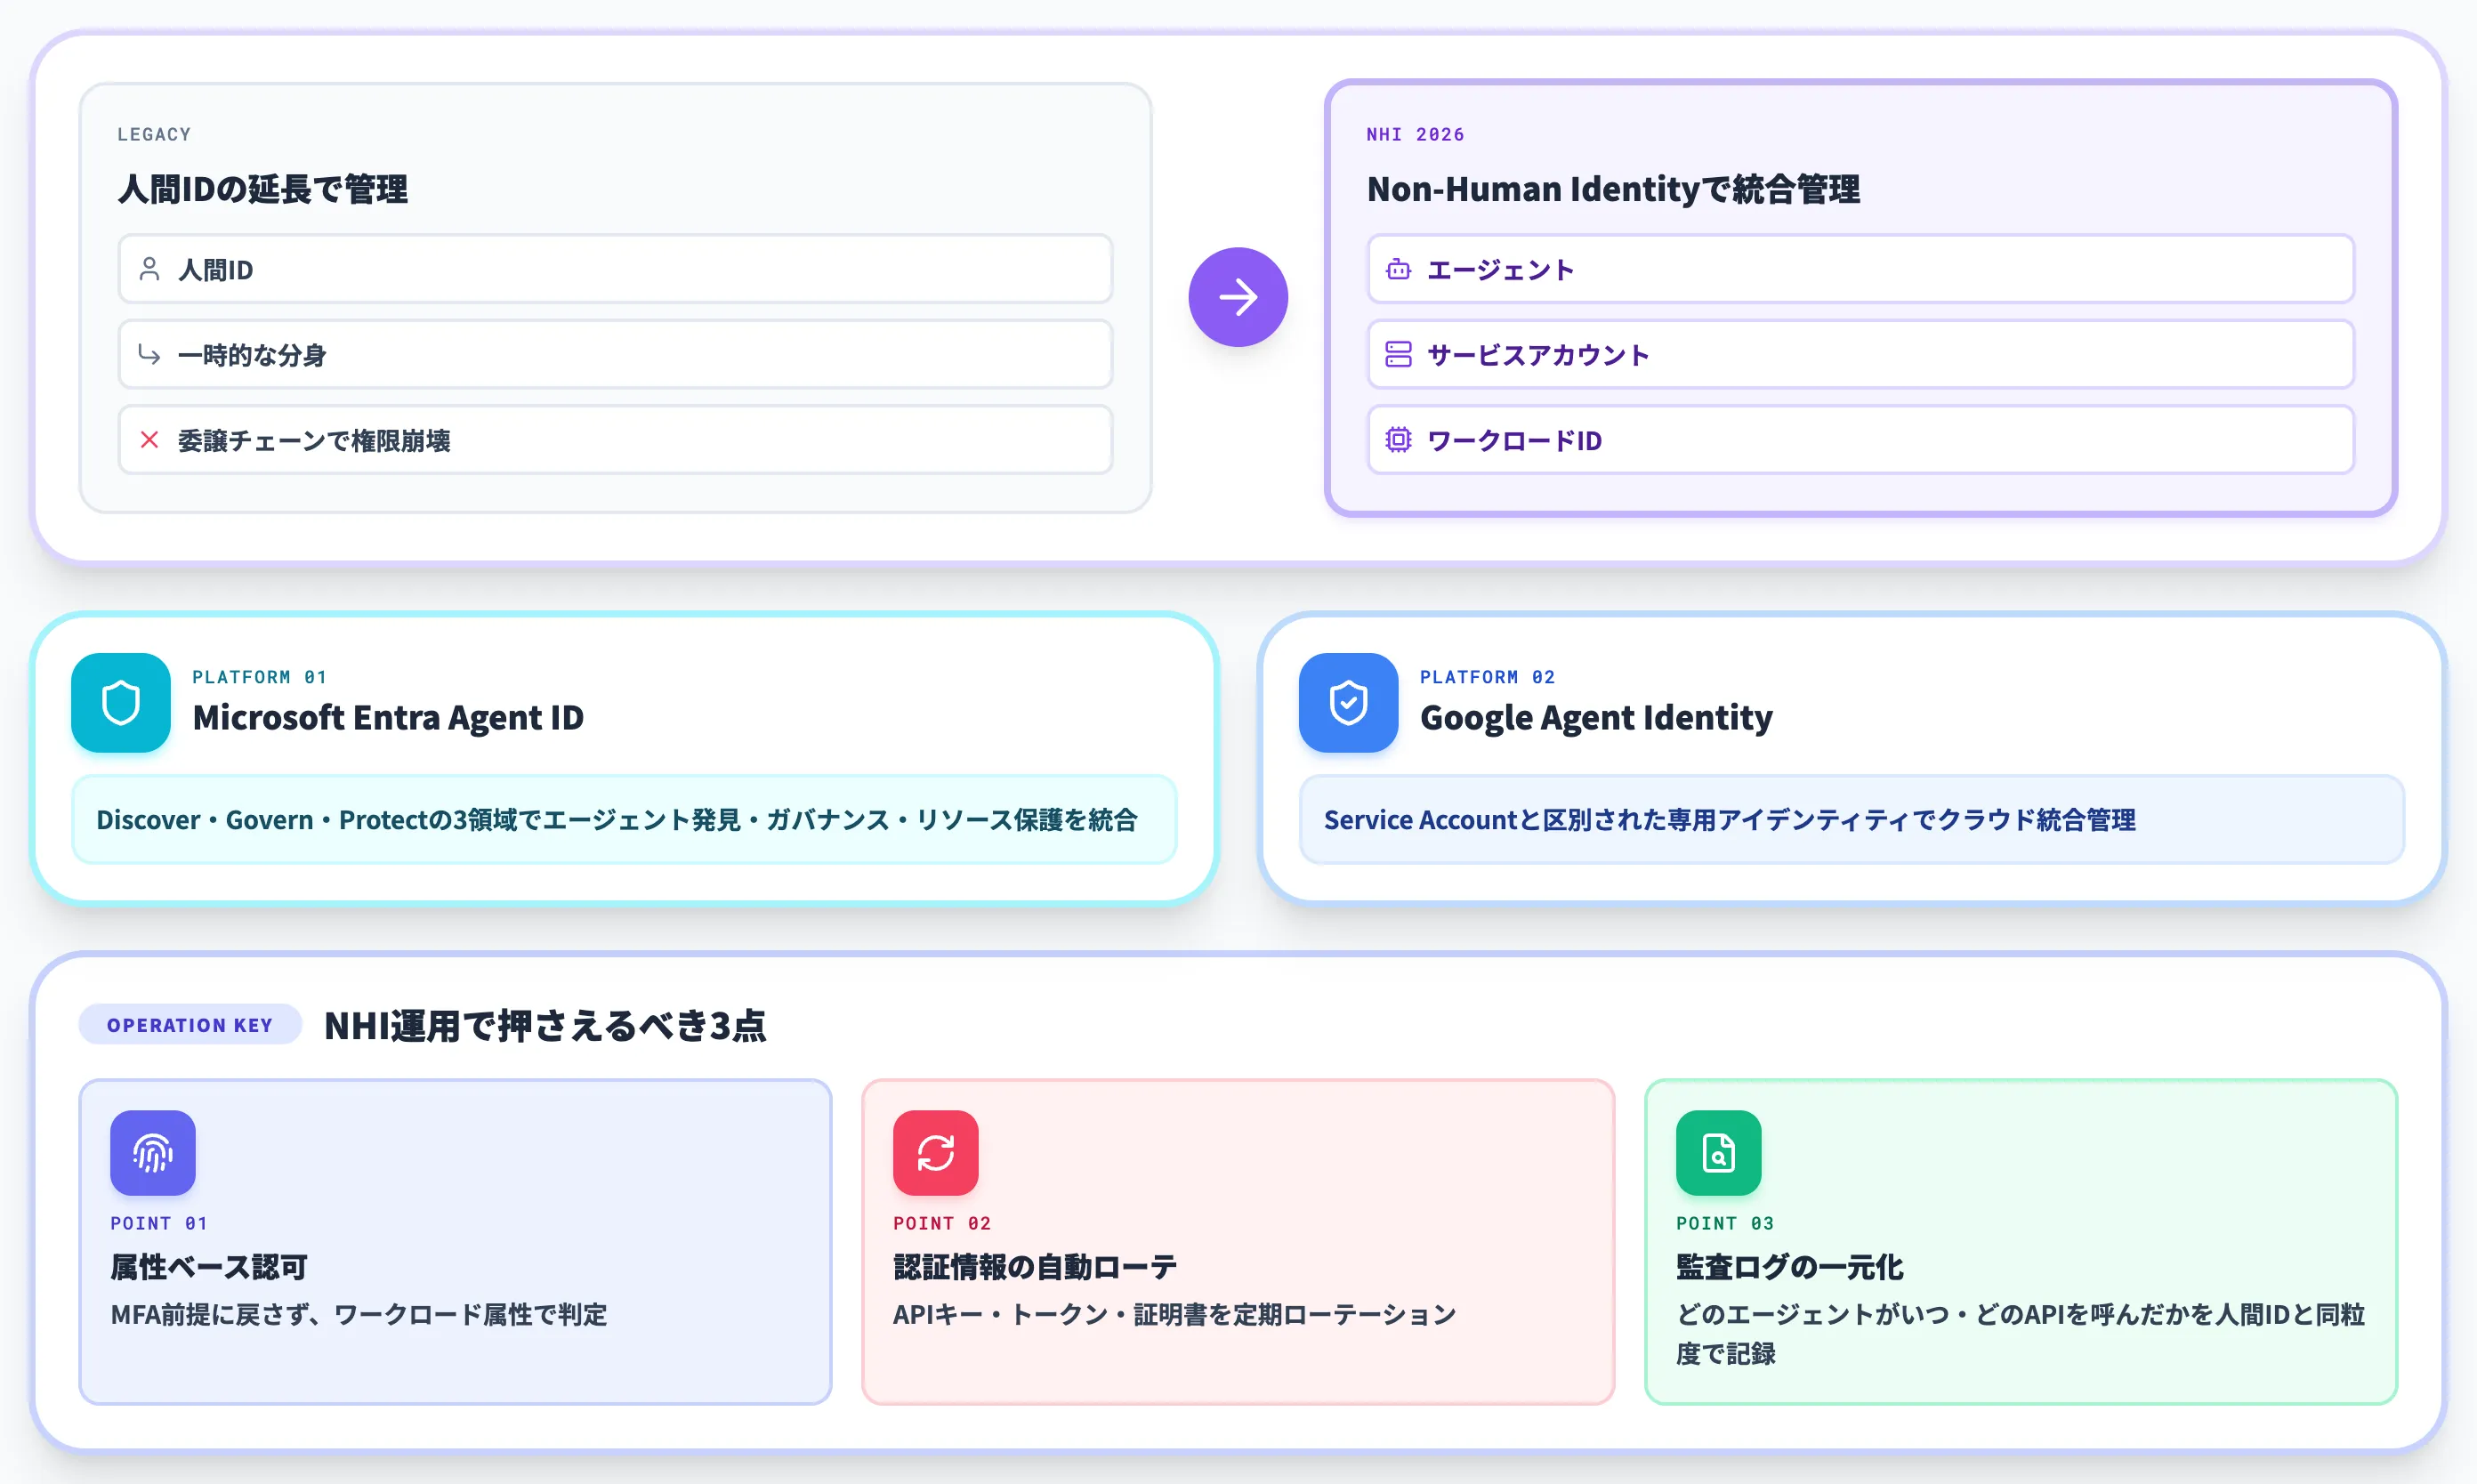Click the PLATFORM 01 label
2477x1484 pixels.
(x=259, y=677)
